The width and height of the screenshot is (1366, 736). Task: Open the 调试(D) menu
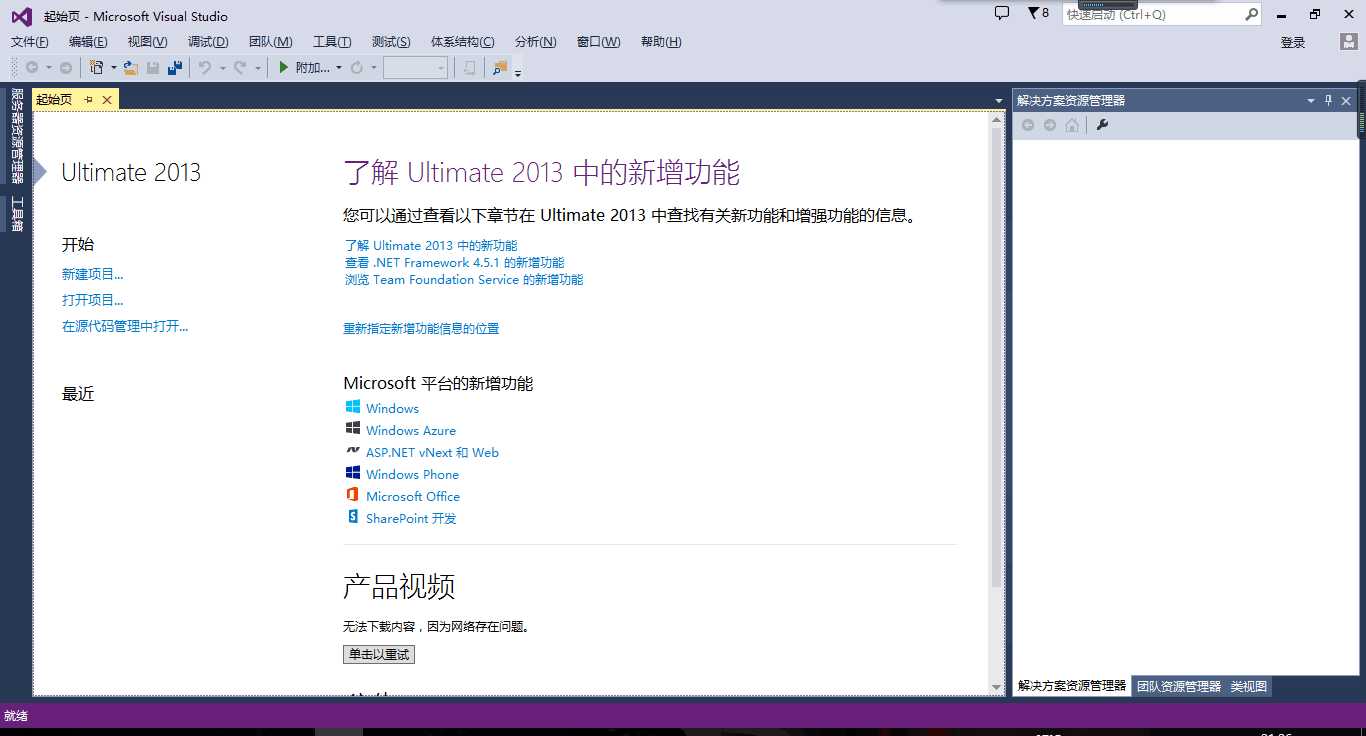[208, 42]
